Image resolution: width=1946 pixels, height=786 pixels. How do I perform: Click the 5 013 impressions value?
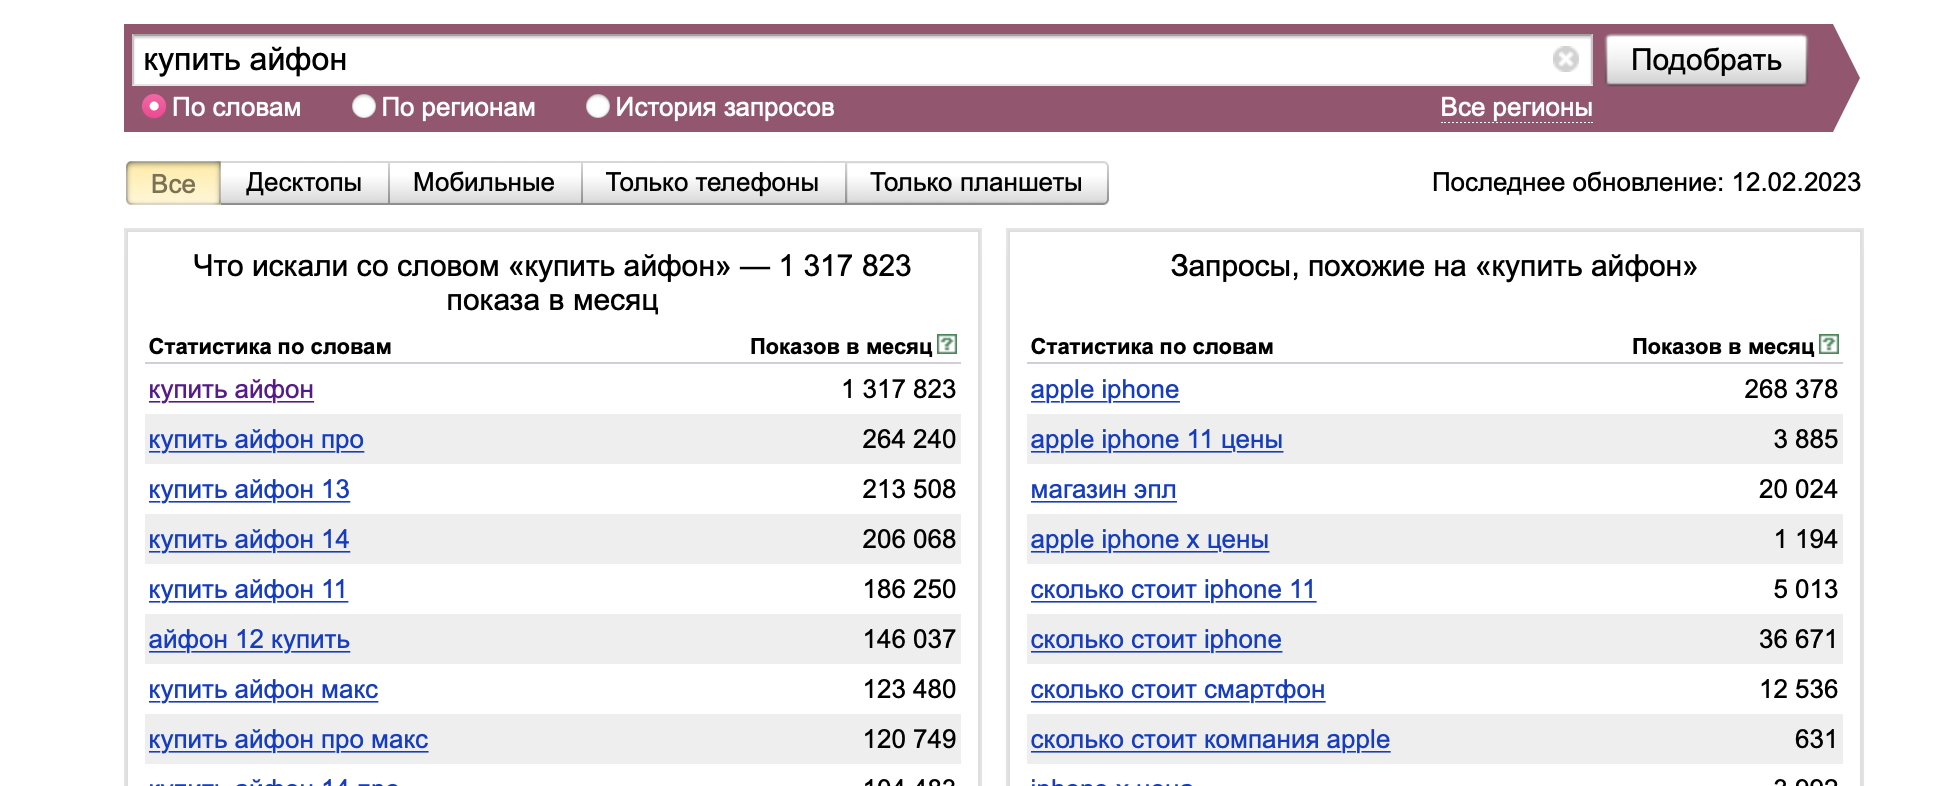[x=1806, y=589]
